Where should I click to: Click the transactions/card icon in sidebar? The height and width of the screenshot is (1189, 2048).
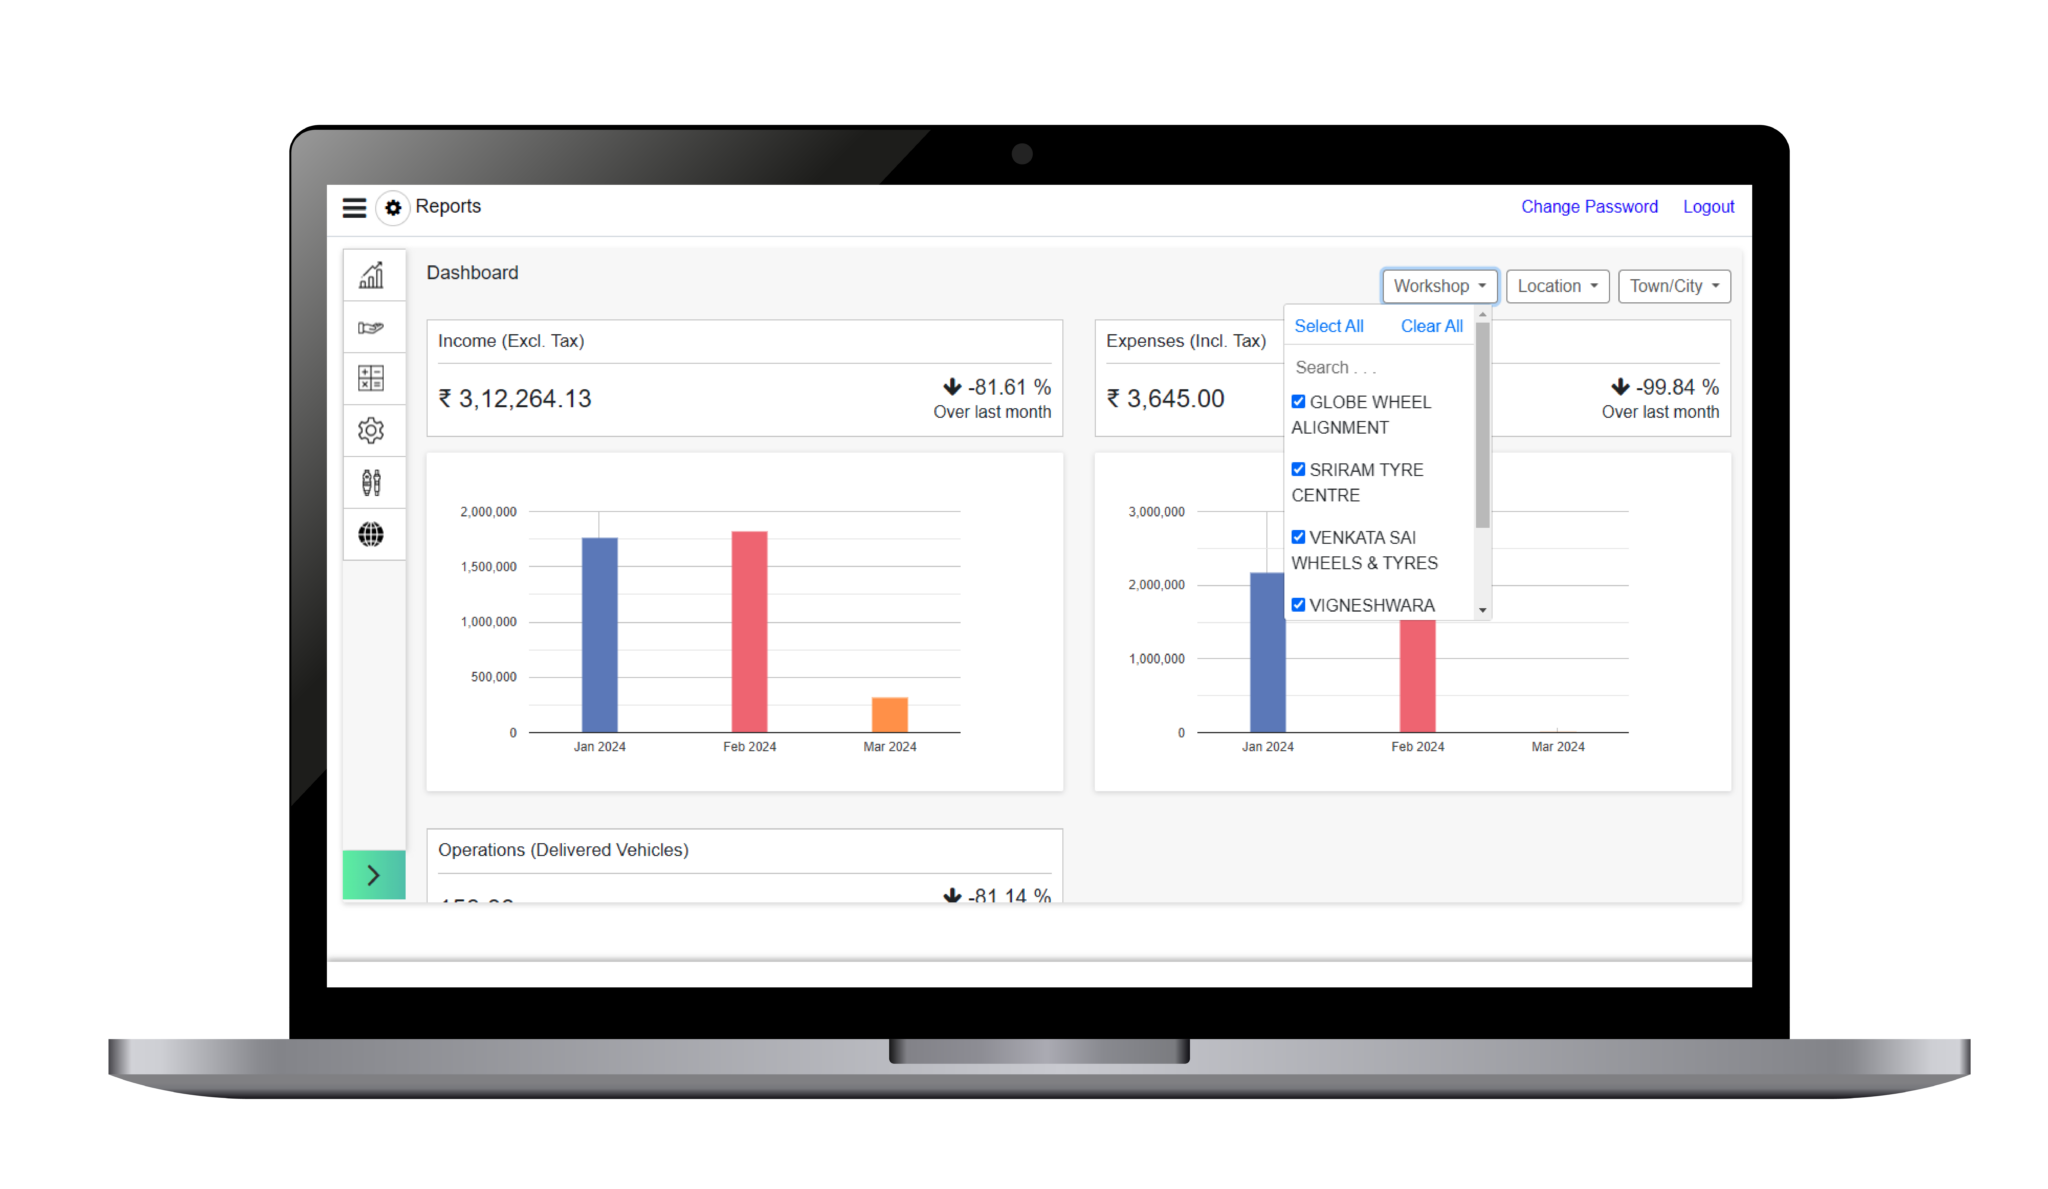[371, 328]
